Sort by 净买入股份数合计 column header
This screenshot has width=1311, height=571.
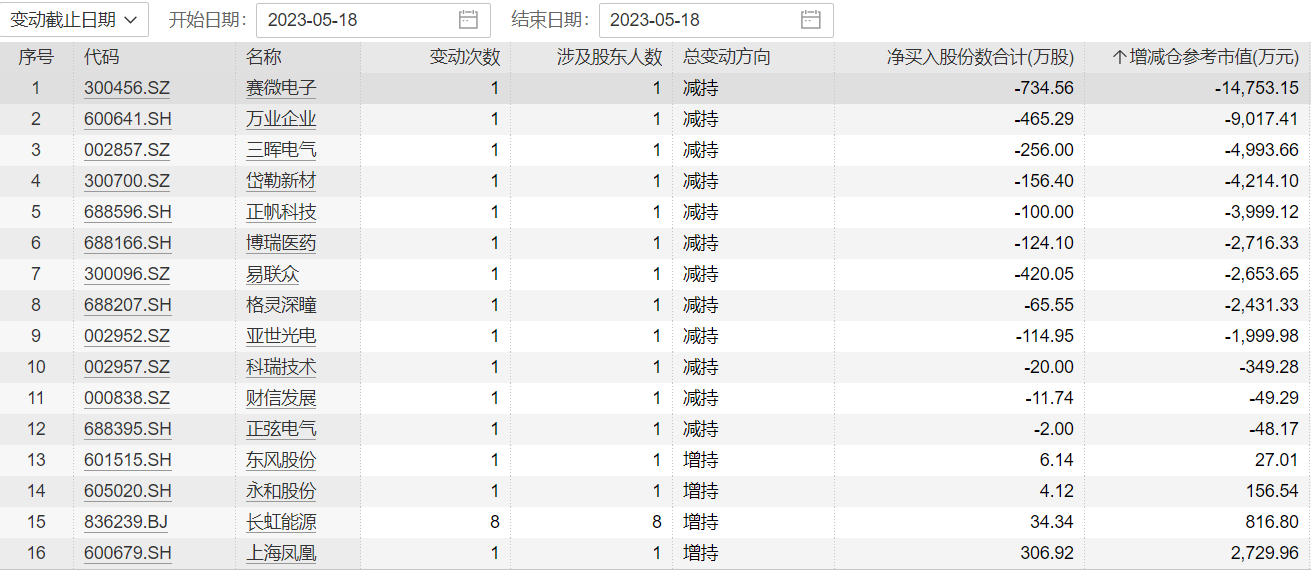pos(980,57)
